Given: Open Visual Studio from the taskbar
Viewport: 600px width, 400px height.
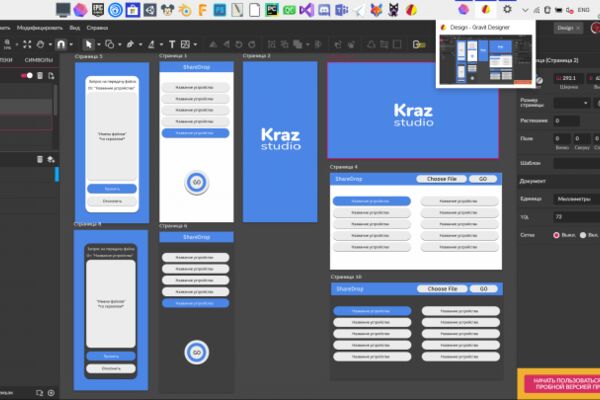Looking at the screenshot, I should pyautogui.click(x=307, y=10).
